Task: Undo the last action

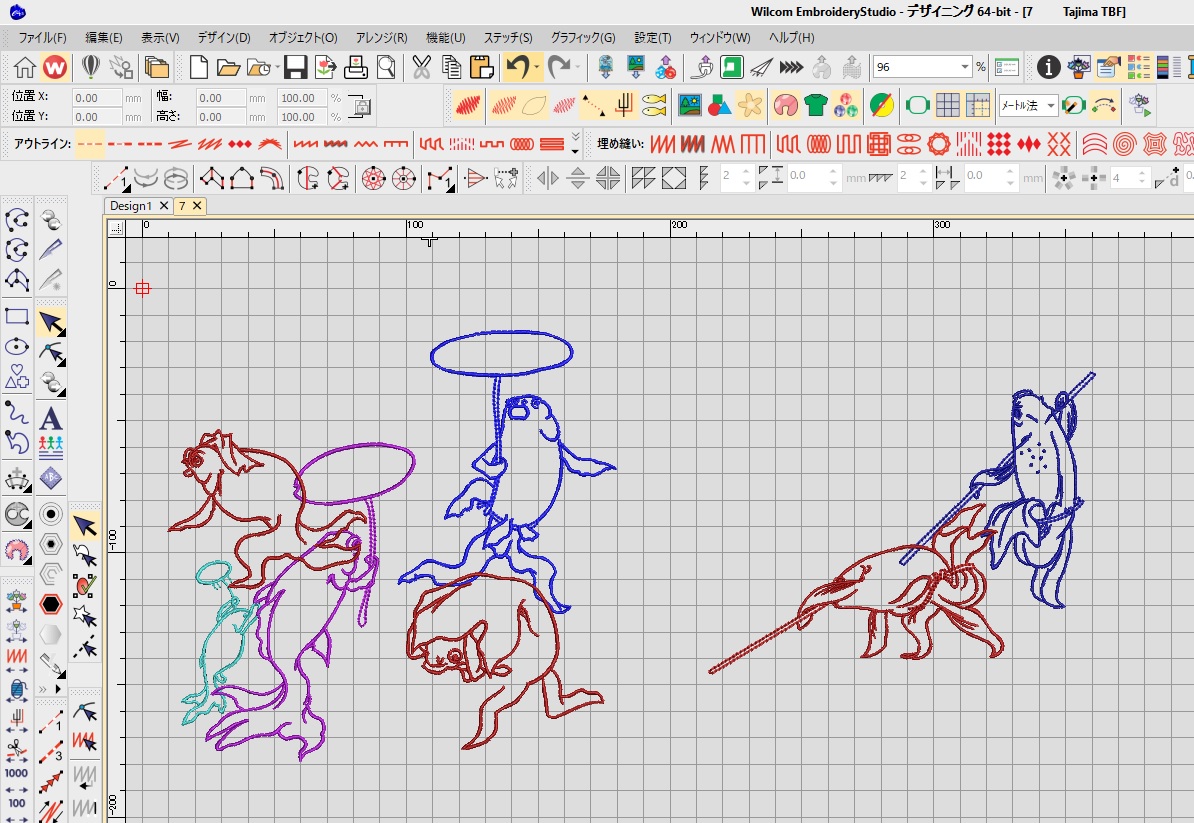Action: point(518,68)
